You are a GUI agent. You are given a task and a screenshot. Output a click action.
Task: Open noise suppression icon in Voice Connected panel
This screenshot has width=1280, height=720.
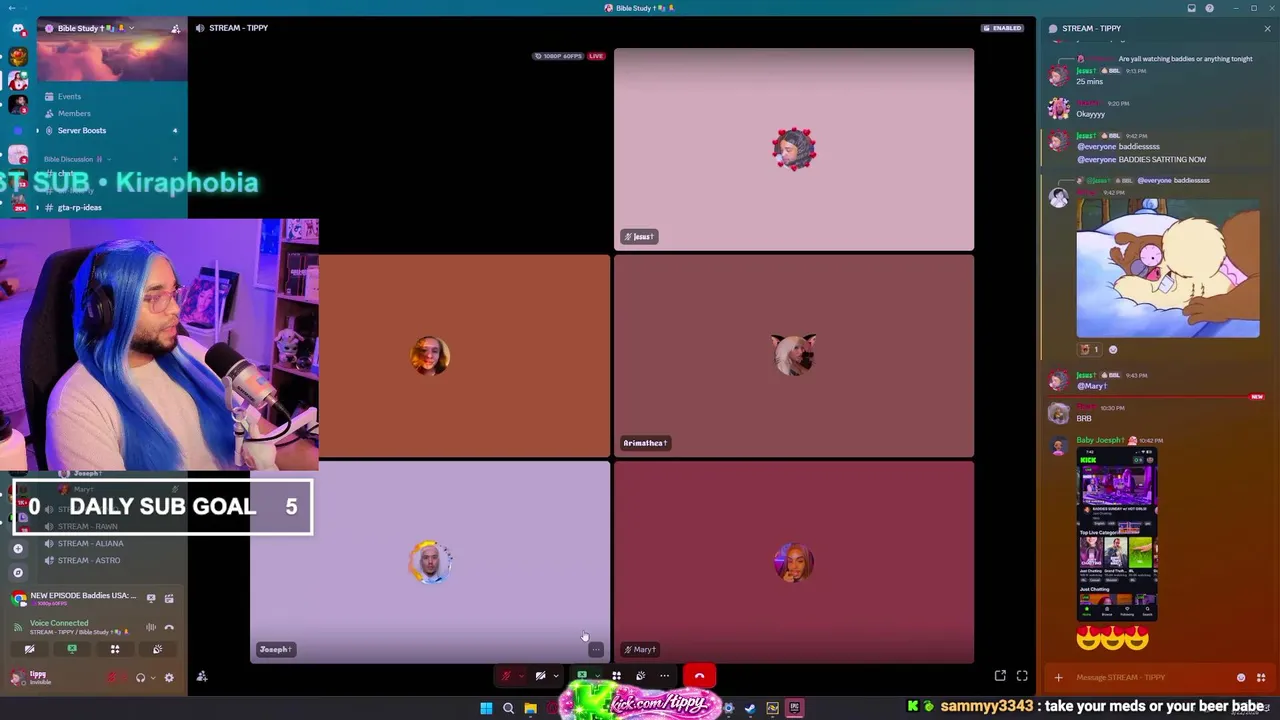pyautogui.click(x=151, y=627)
